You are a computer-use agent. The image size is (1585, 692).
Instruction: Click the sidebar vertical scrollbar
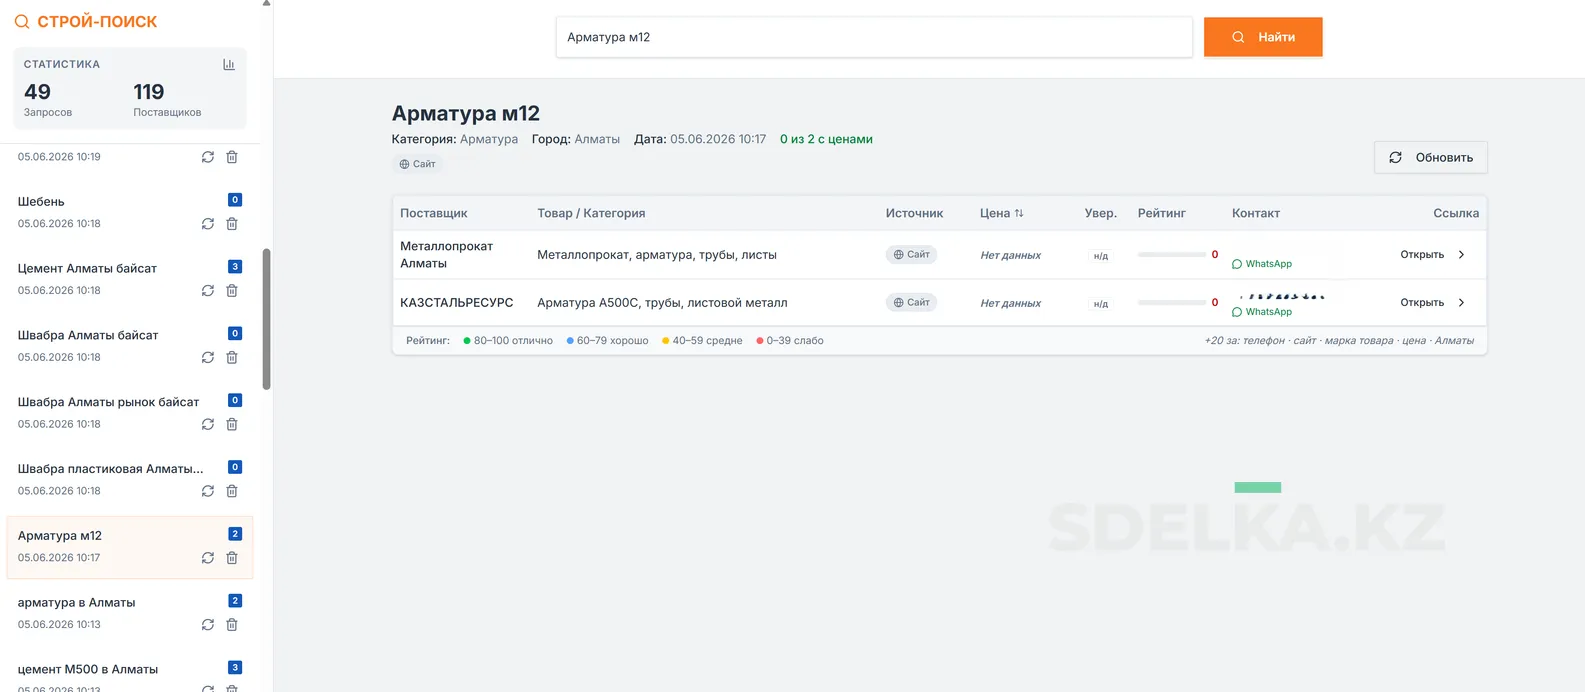(x=266, y=319)
